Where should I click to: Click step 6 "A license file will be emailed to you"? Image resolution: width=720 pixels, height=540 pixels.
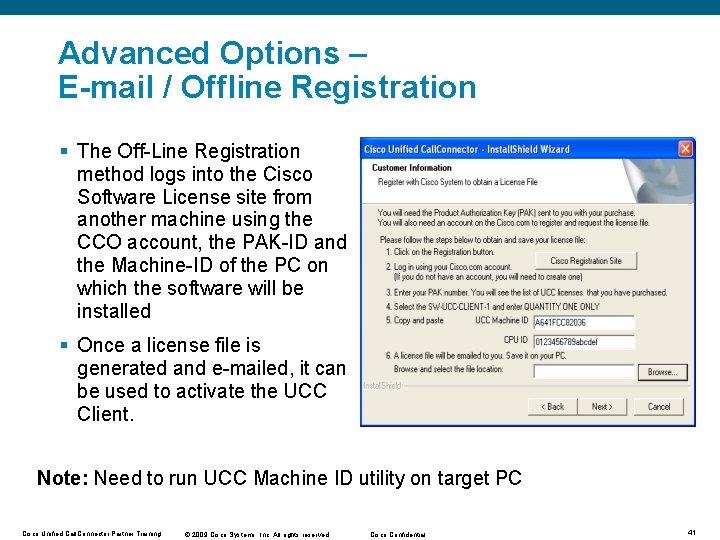[476, 356]
